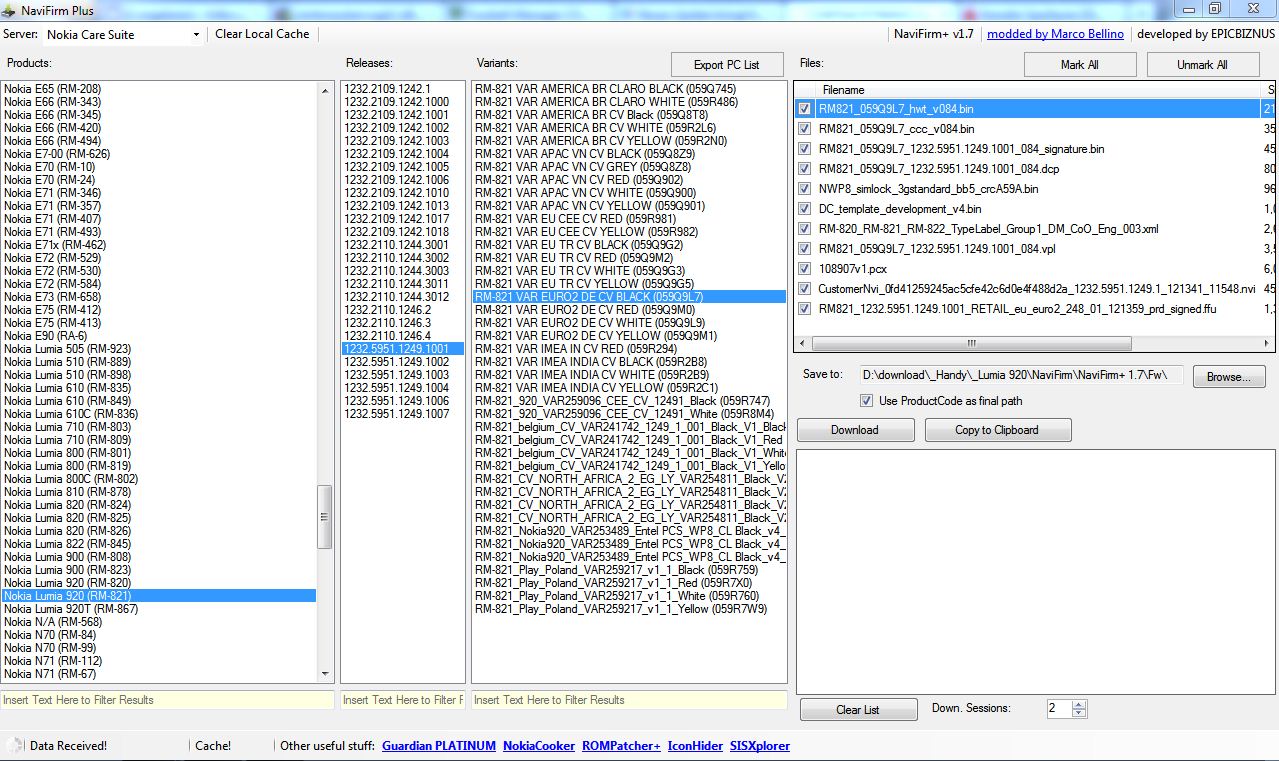This screenshot has width=1279, height=761.
Task: Toggle checkbox for RM821_059Q9L7_hwt_v084.bin
Action: click(805, 109)
